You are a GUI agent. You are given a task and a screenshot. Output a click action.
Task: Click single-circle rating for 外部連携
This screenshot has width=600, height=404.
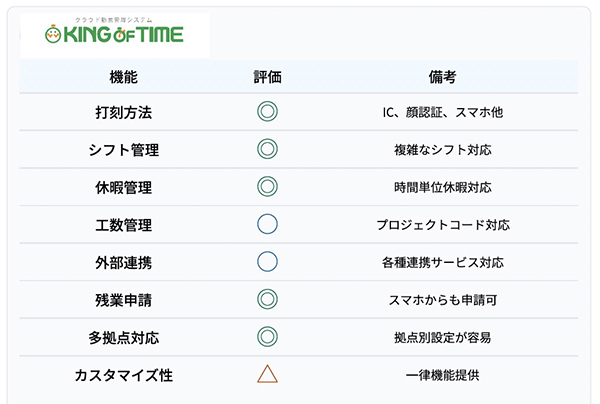267,262
